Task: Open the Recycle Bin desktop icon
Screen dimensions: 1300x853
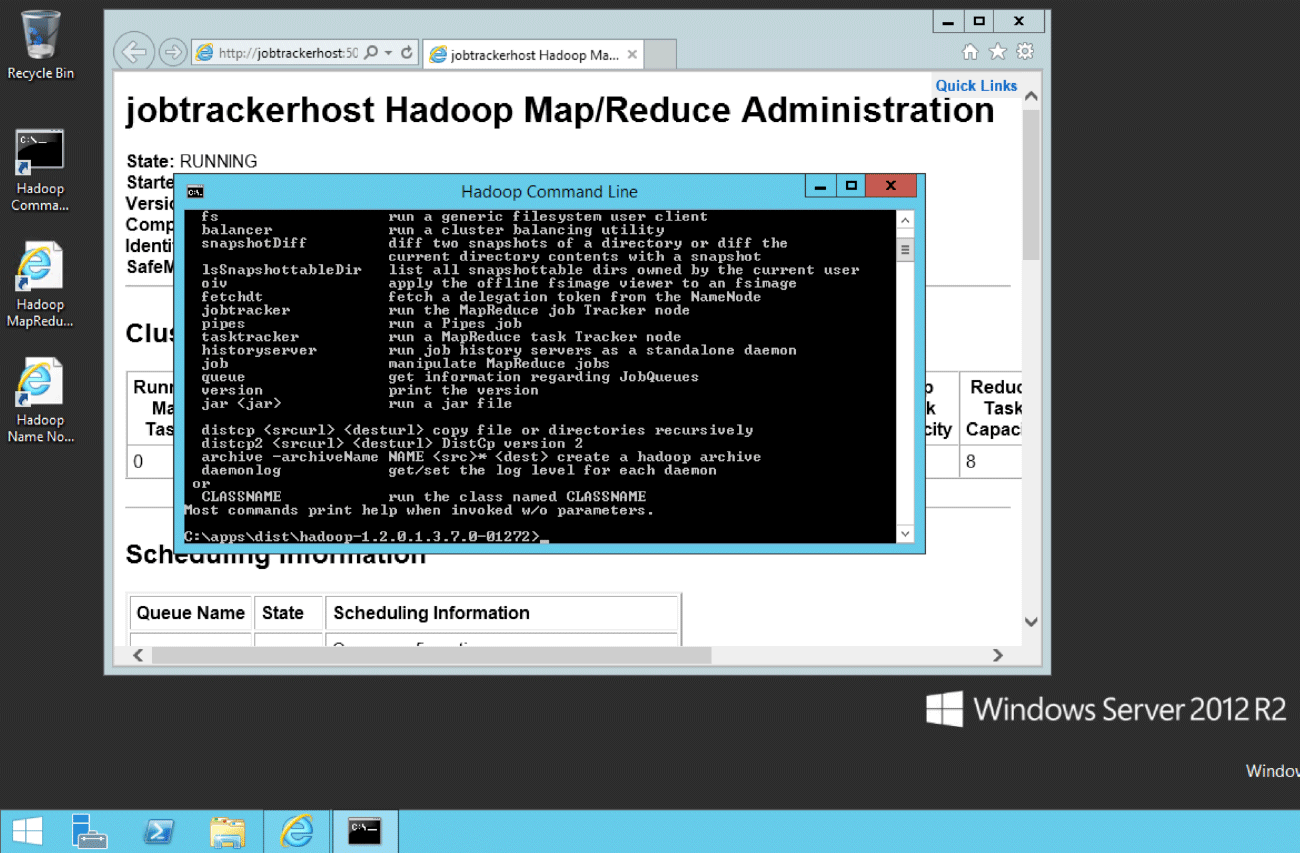Action: (40, 45)
